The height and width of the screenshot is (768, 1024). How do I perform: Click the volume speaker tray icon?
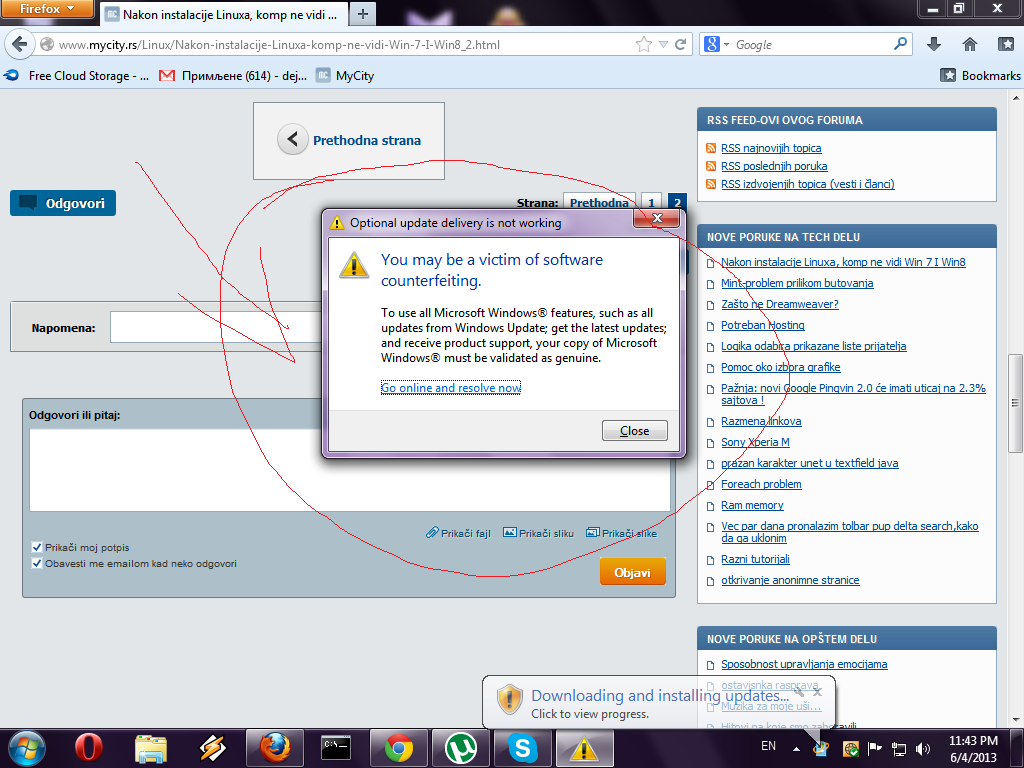point(923,748)
